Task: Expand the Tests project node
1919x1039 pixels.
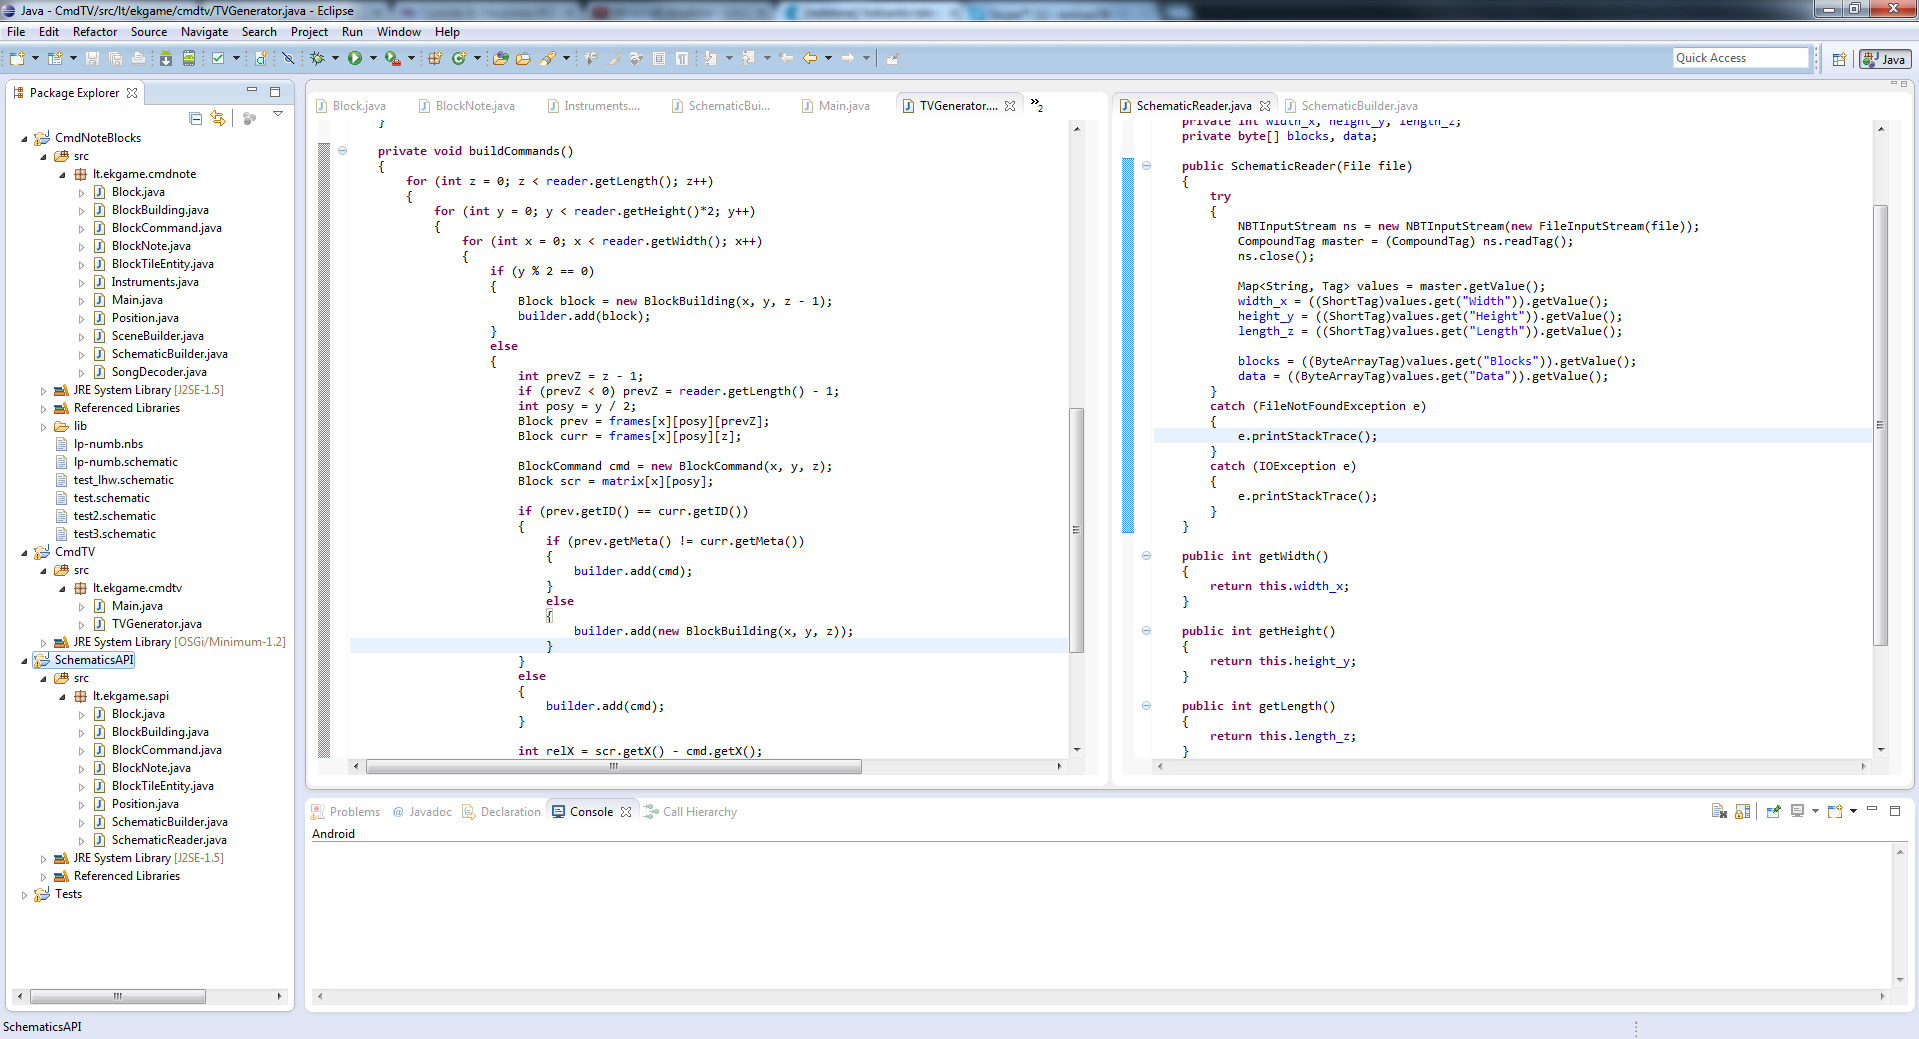Action: (25, 895)
